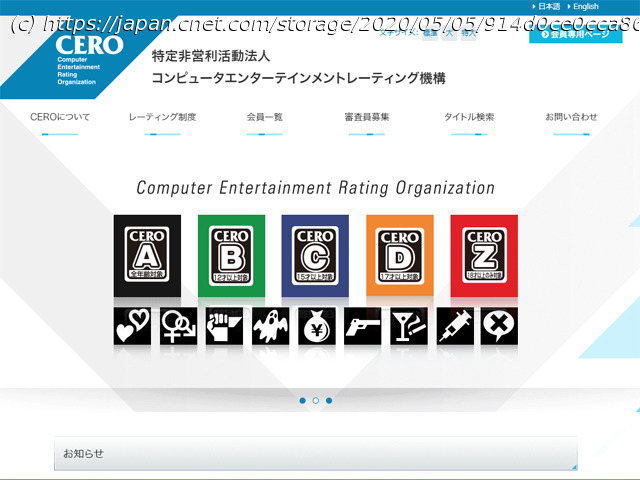Click the green CERO B rating mark
640x480 pixels.
click(x=231, y=256)
